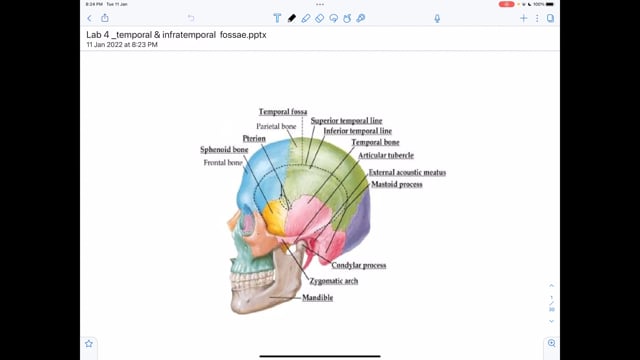Tap the 'Pterion' label
The width and height of the screenshot is (640, 360).
coord(254,139)
